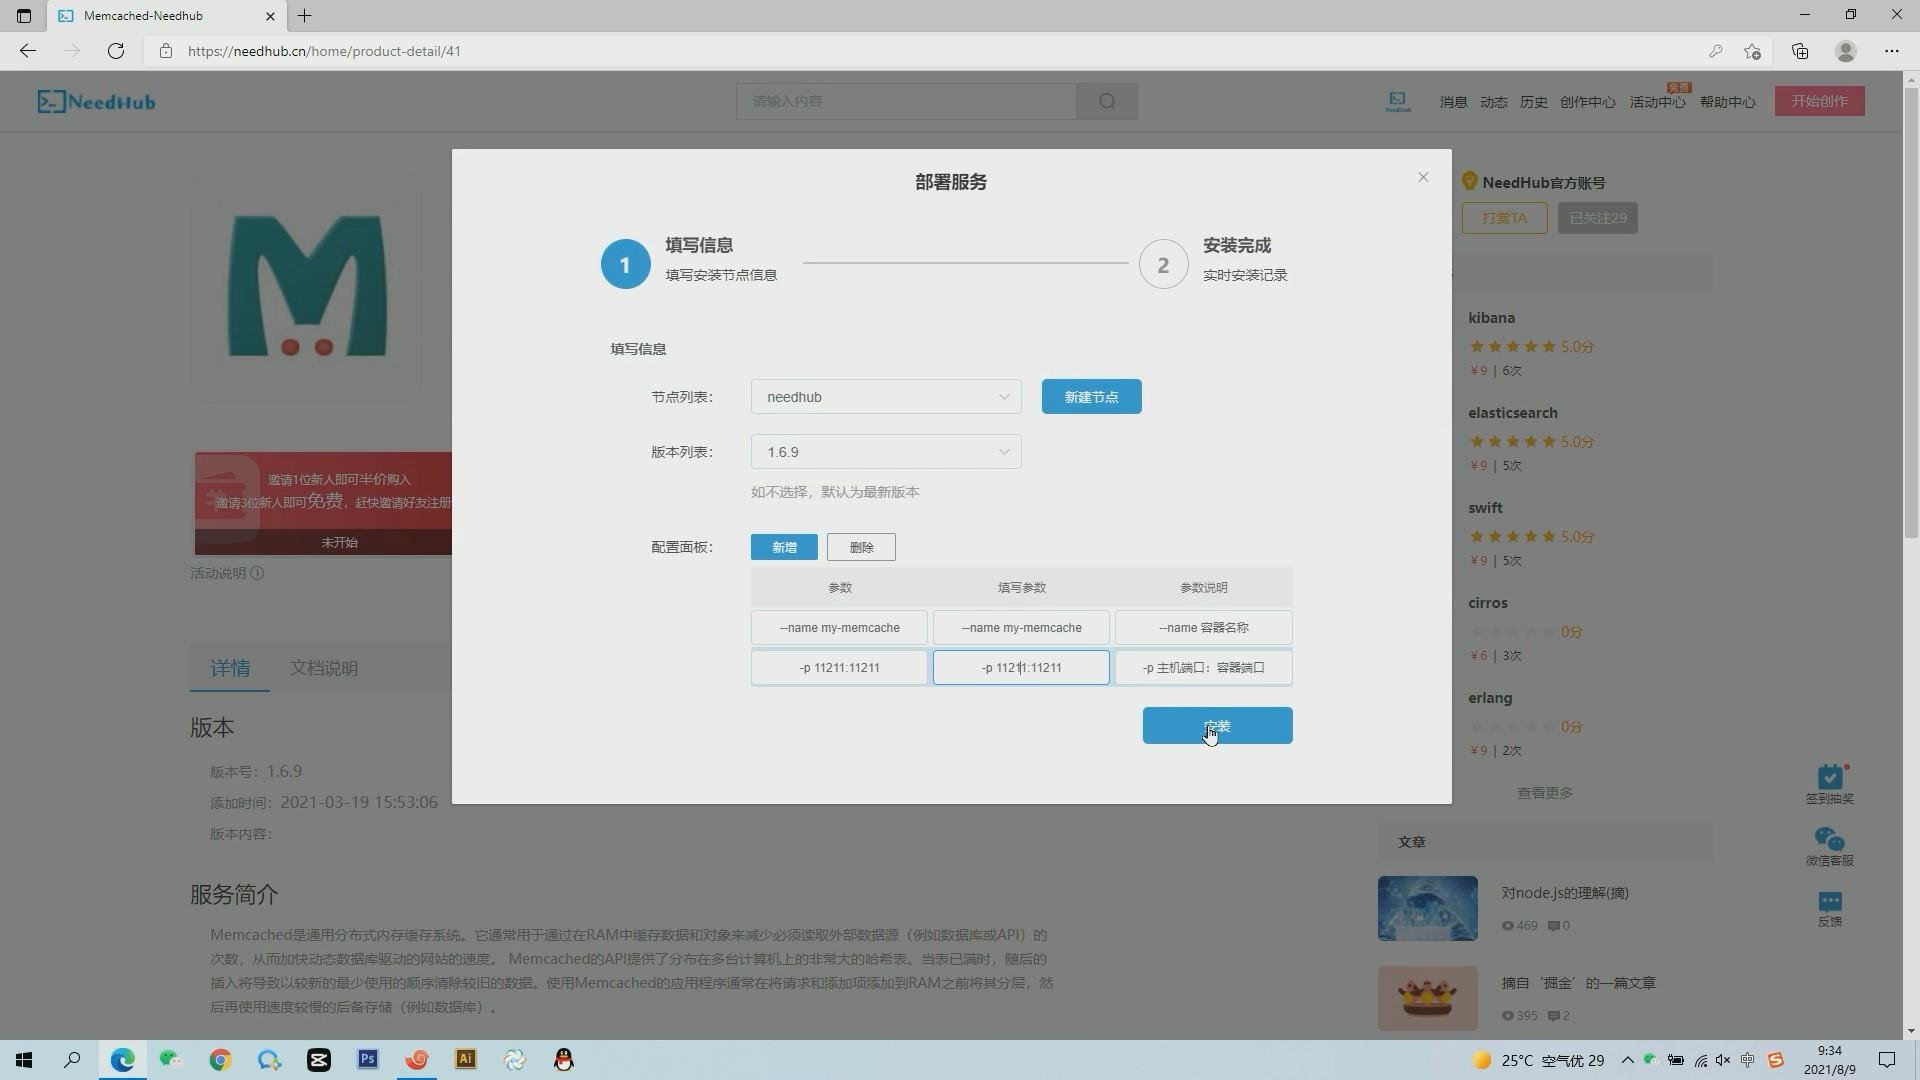Click the browser refresh icon

pos(116,51)
